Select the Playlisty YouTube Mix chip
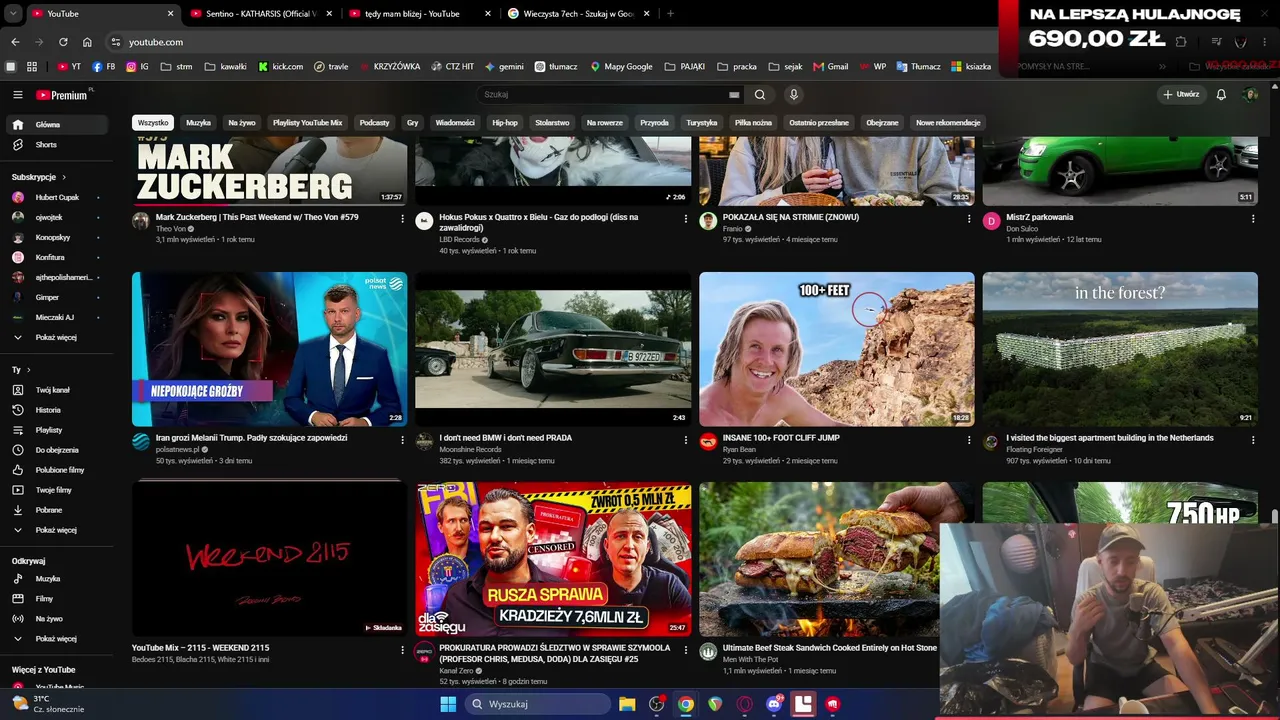Image resolution: width=1280 pixels, height=720 pixels. [x=307, y=123]
